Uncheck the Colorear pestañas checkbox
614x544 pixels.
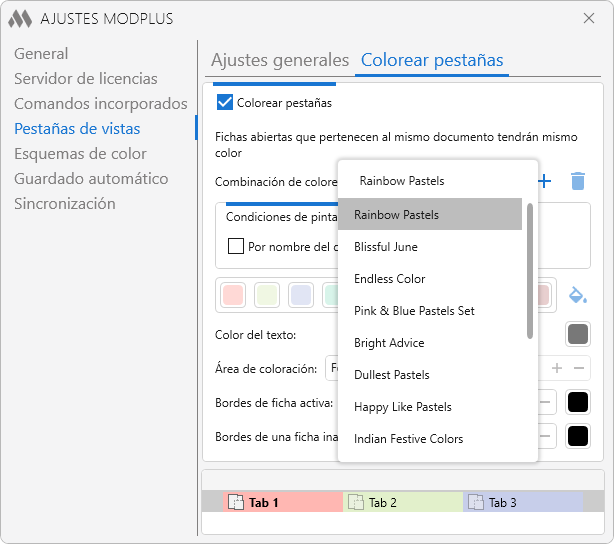coord(225,103)
